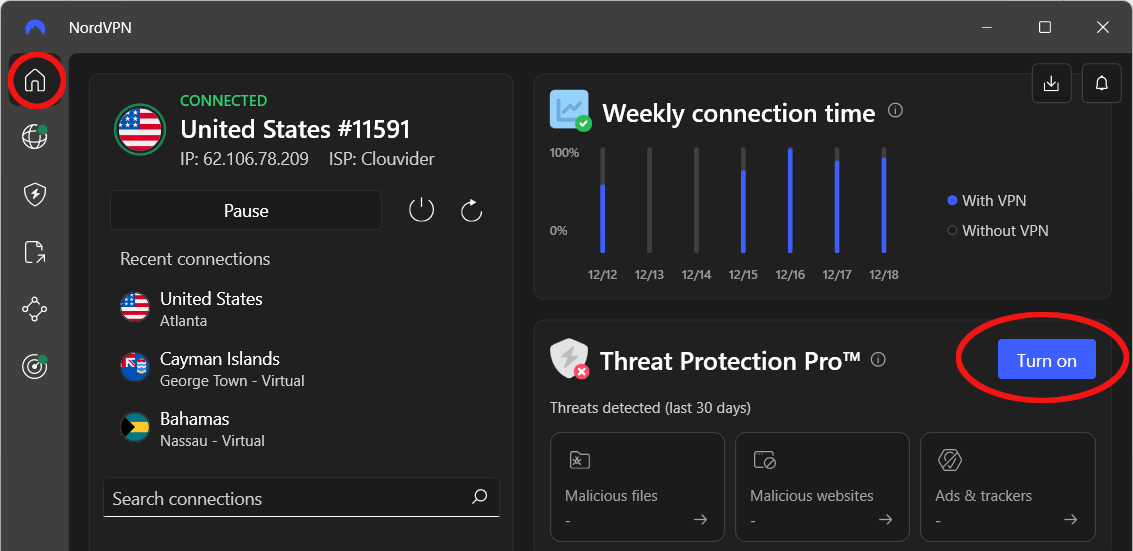Open the Malicious websites card

point(822,487)
